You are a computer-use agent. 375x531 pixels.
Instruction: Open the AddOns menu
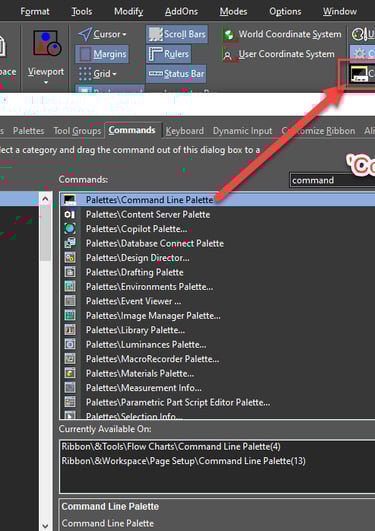click(181, 12)
